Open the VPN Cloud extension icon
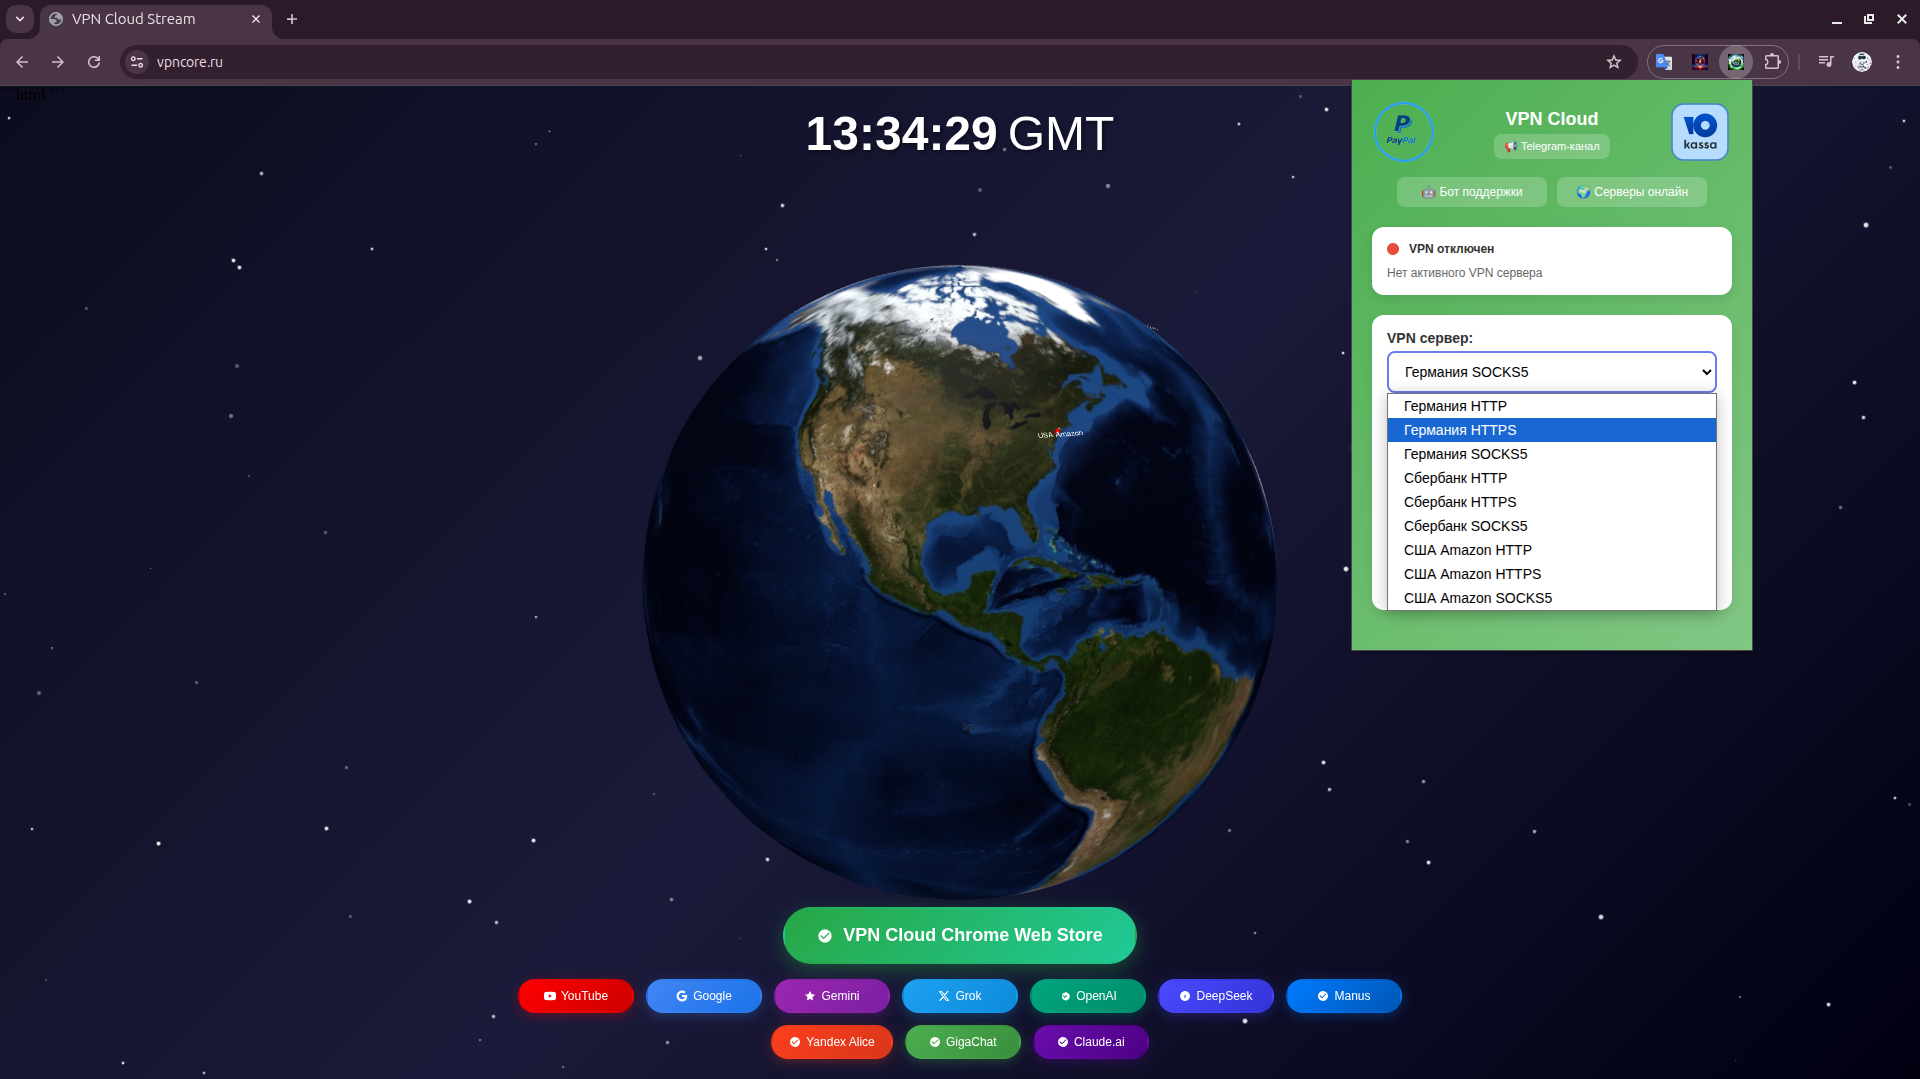 tap(1736, 62)
